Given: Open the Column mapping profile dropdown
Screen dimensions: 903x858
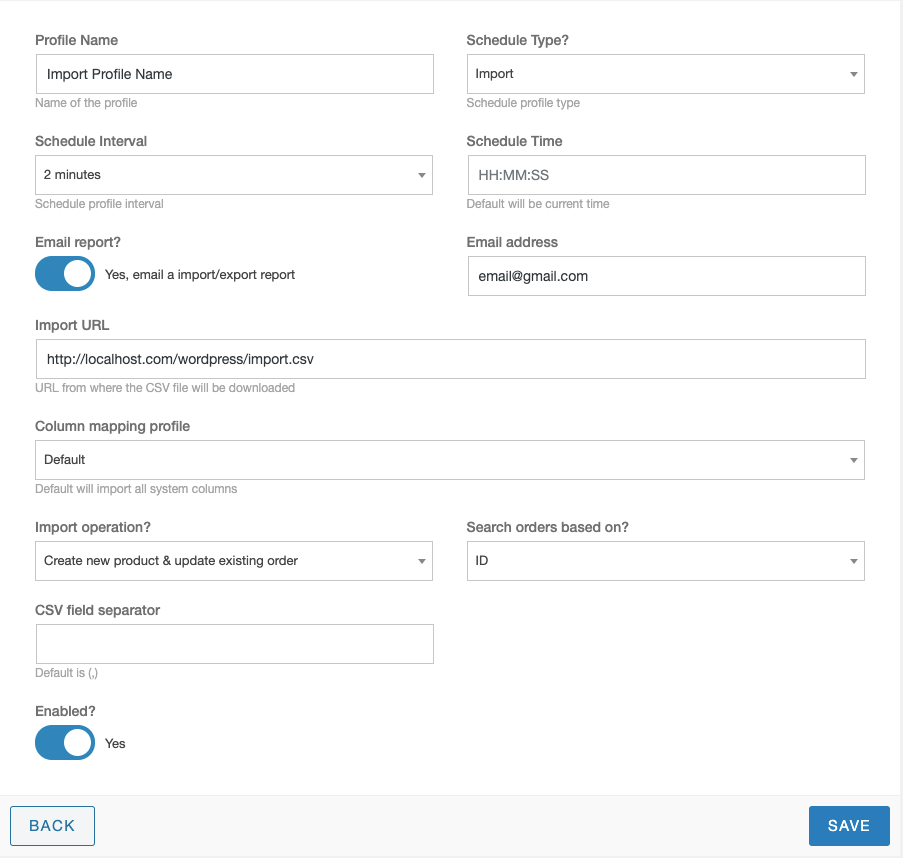Looking at the screenshot, I should click(x=450, y=460).
